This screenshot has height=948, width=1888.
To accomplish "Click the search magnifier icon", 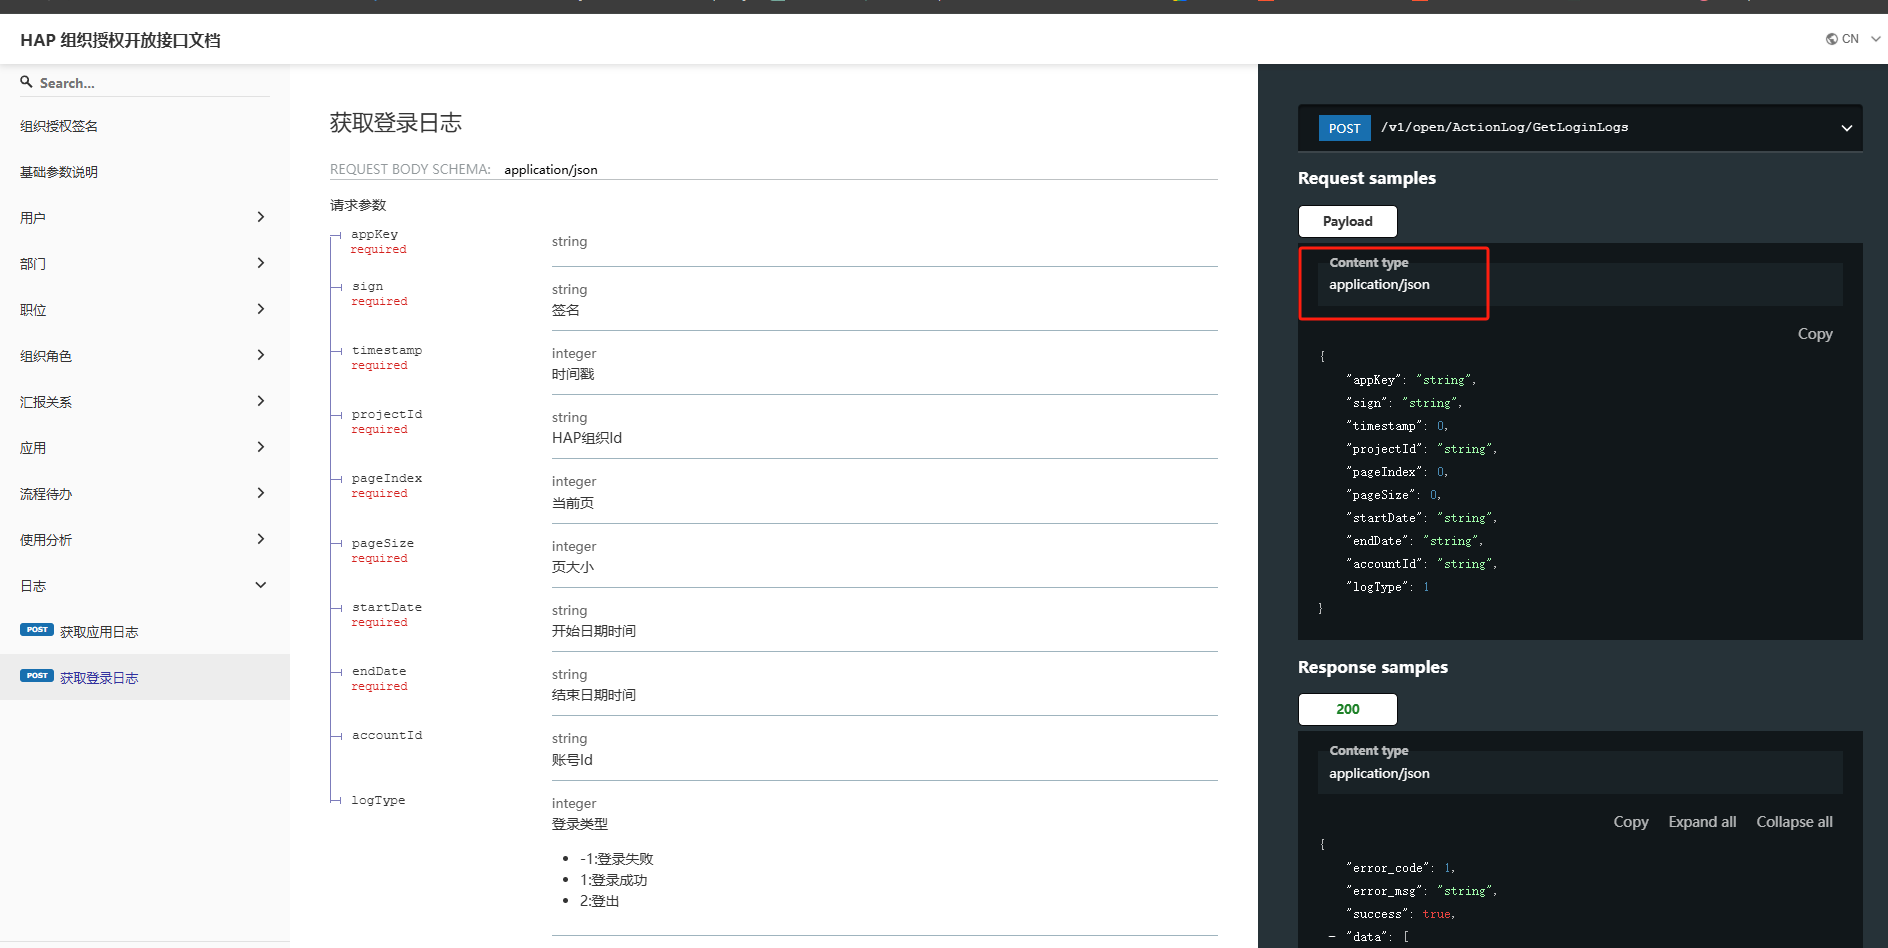I will (26, 82).
